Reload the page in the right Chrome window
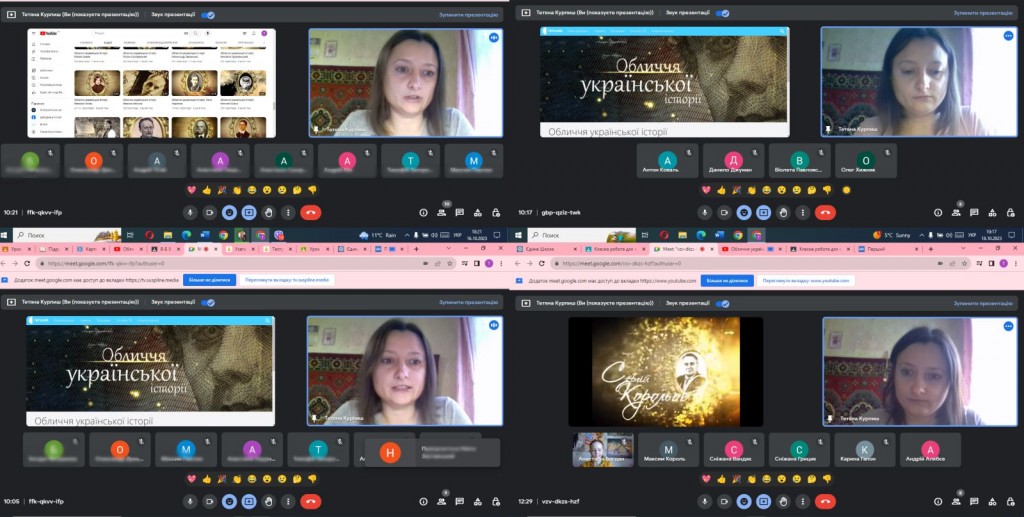The width and height of the screenshot is (1024, 517). pyautogui.click(x=541, y=263)
